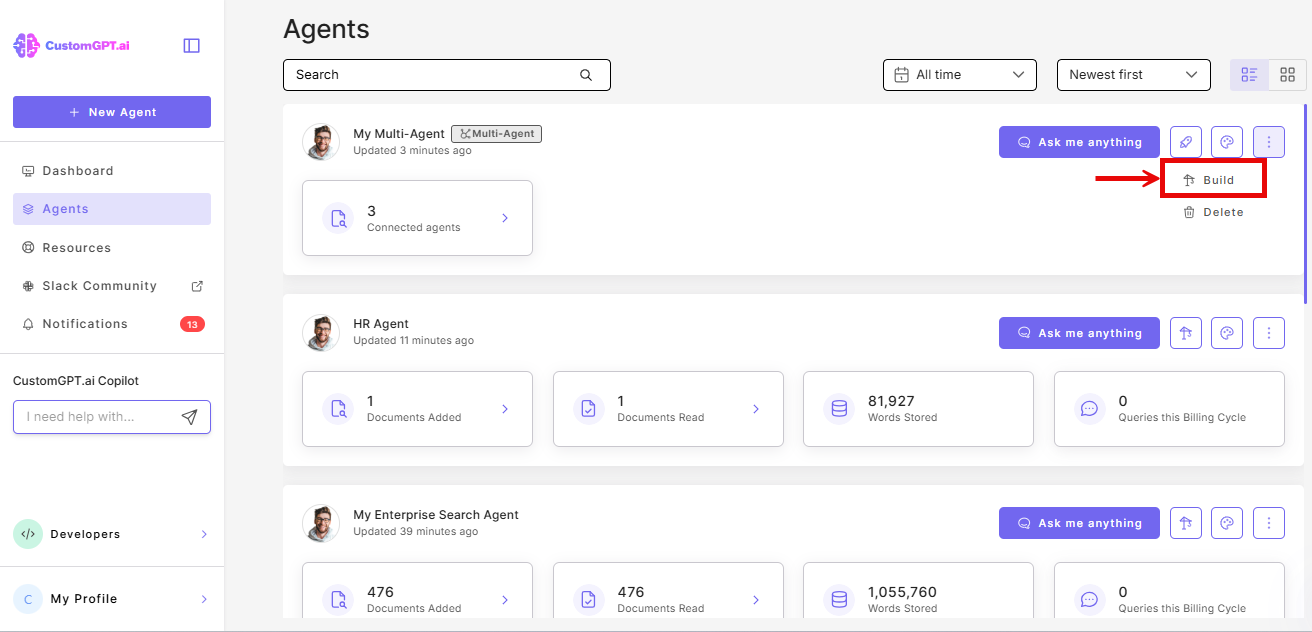Open external link for Slack Community
Image resolution: width=1312 pixels, height=632 pixels.
pyautogui.click(x=197, y=285)
